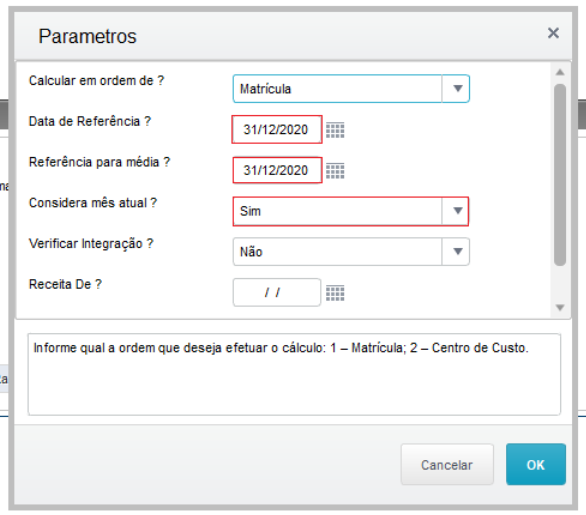Click the vertical scrollbar thumb
The height and width of the screenshot is (515, 586).
coord(559,175)
